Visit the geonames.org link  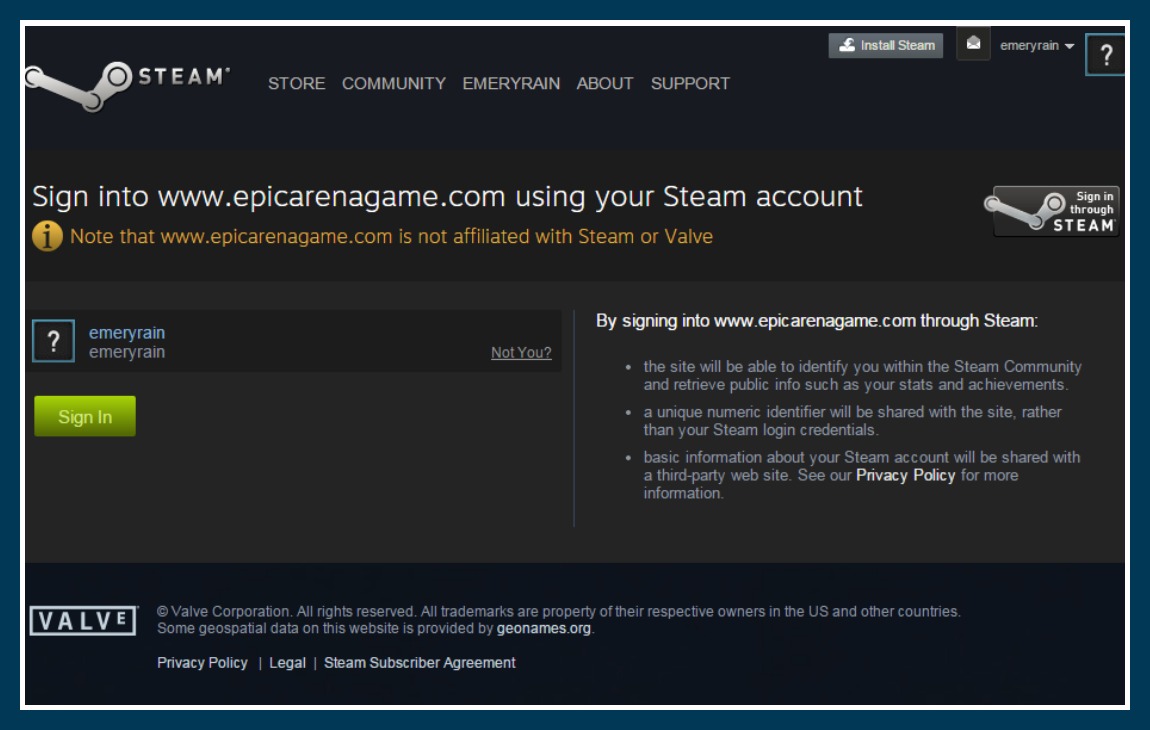point(543,629)
